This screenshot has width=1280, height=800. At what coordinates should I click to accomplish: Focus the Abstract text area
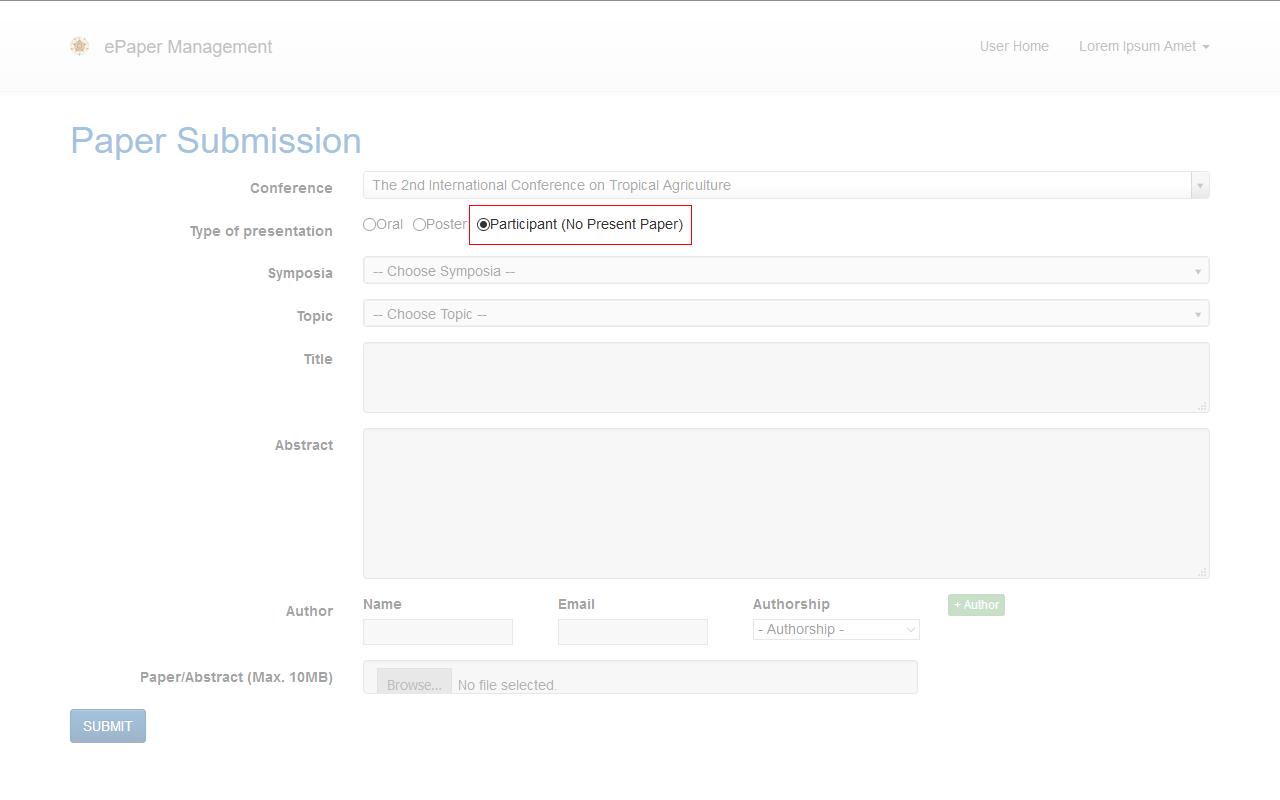[x=785, y=503]
